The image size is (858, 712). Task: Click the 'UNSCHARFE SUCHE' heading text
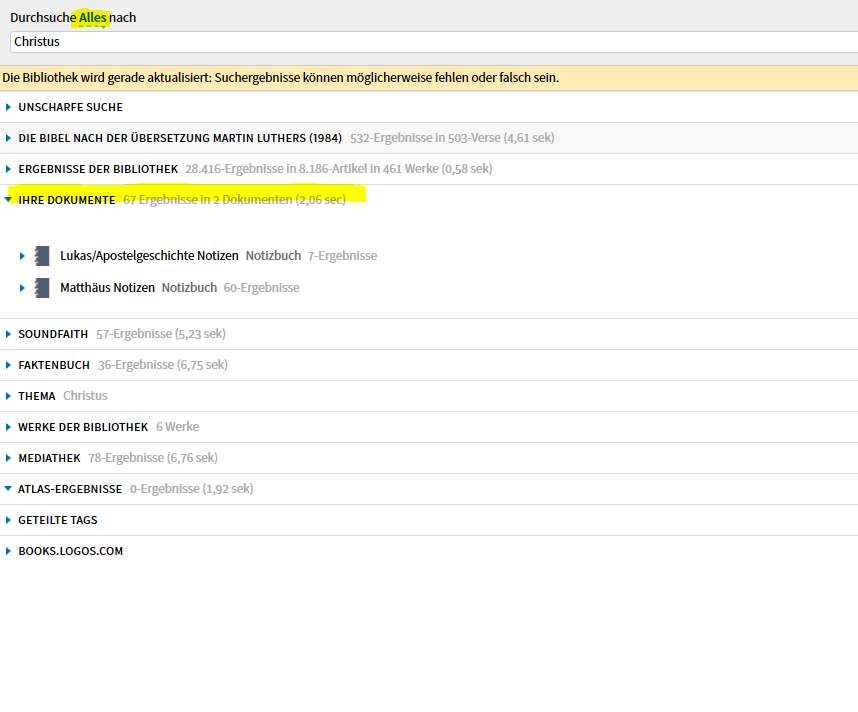click(x=71, y=107)
